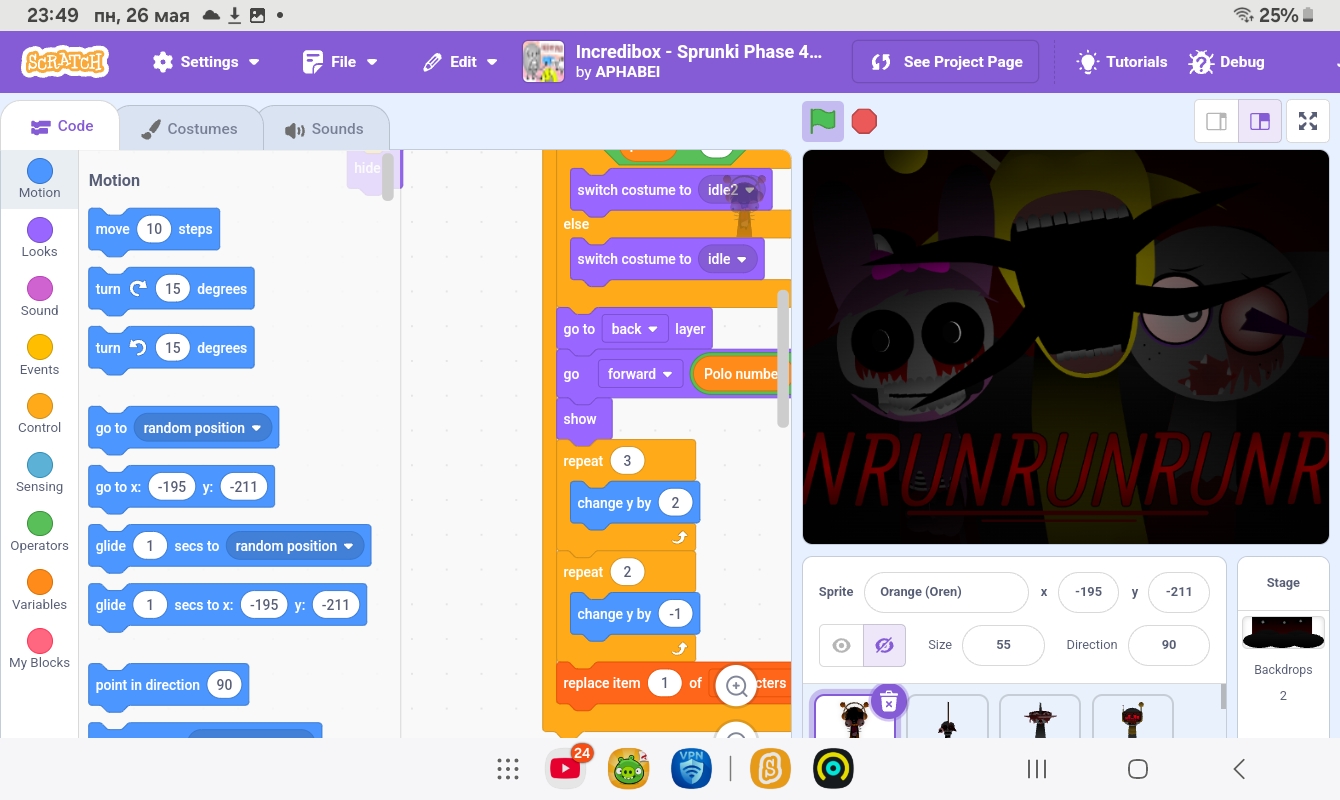Click the workspace vertical scrollbar
Viewport: 1340px width, 800px height.
(x=783, y=358)
